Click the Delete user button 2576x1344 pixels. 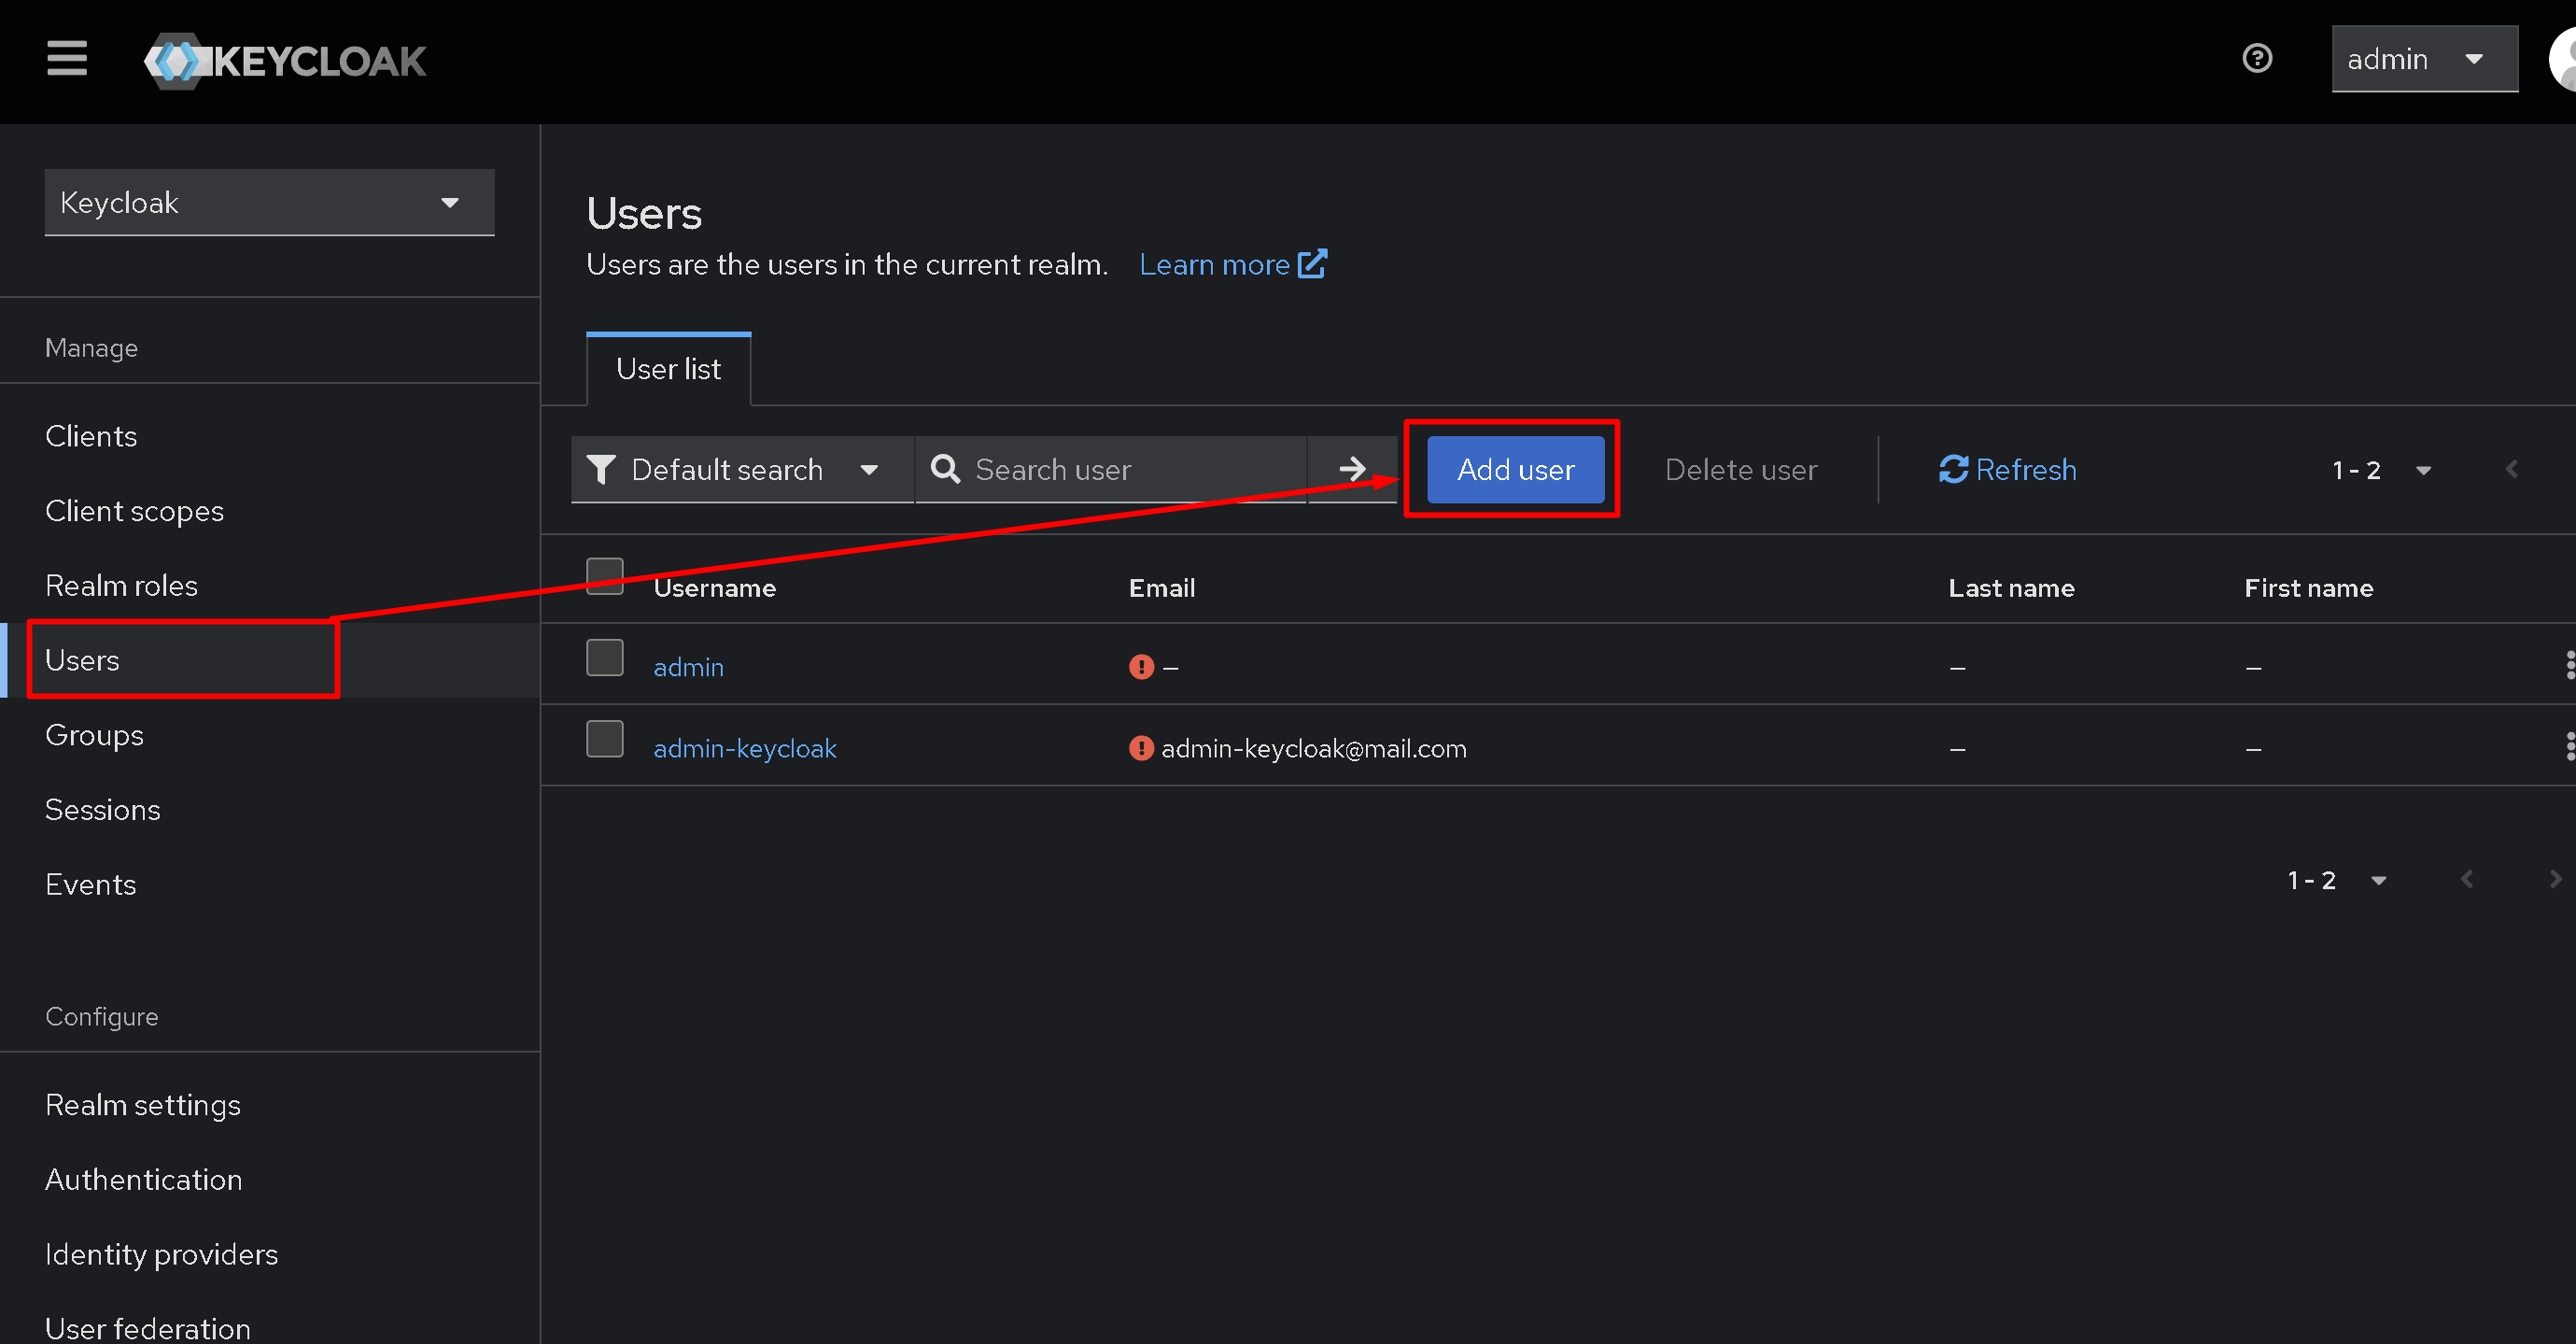(1740, 469)
